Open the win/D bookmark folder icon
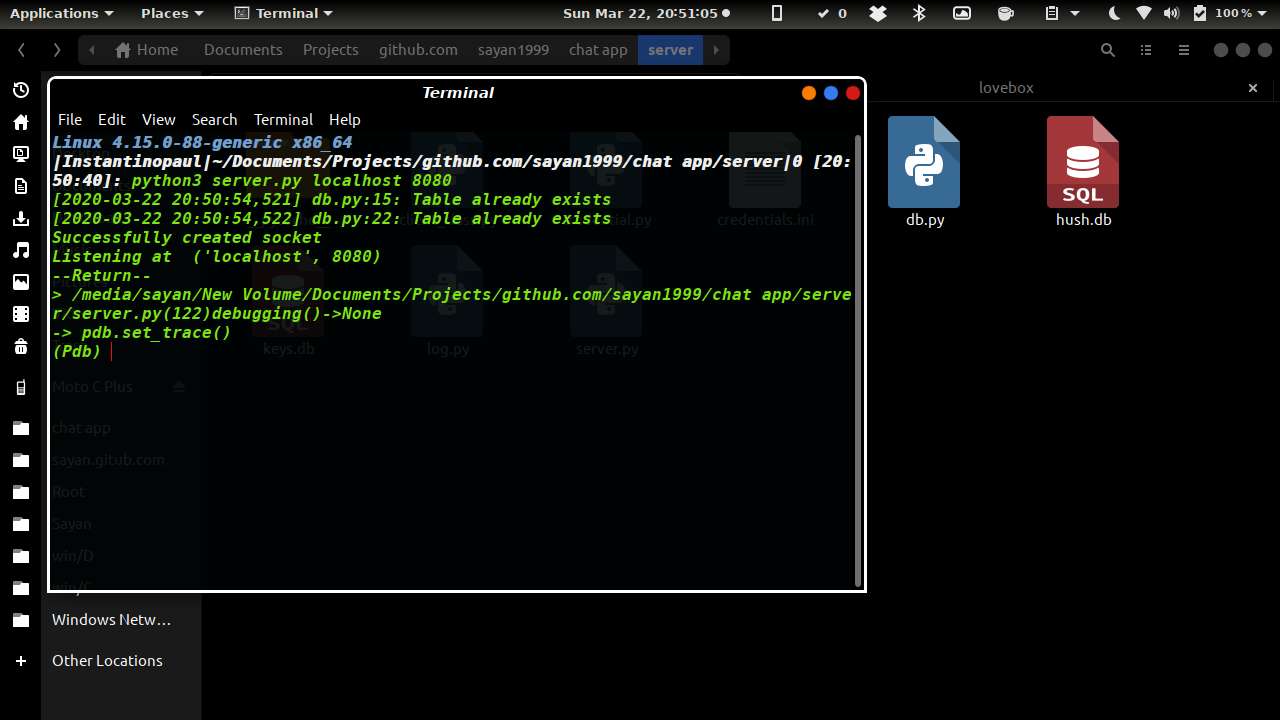The height and width of the screenshot is (720, 1280). tap(20, 556)
